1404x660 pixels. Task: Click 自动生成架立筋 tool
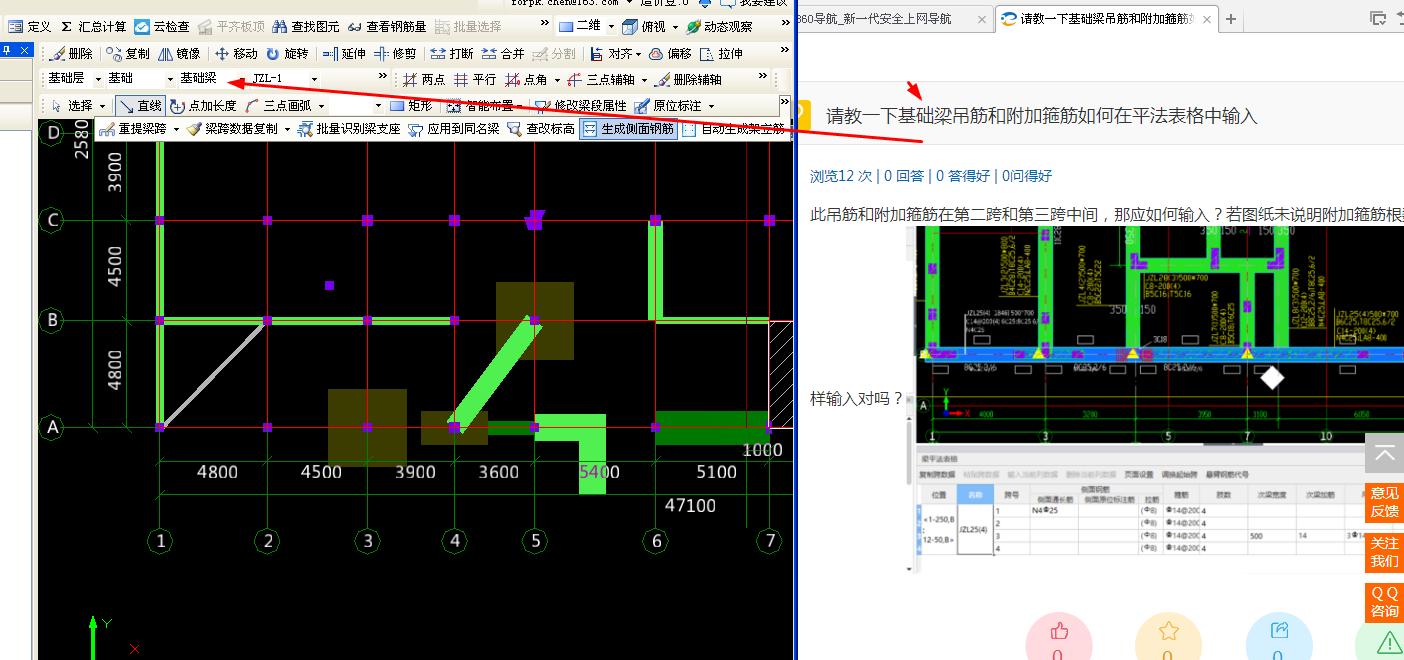tap(733, 129)
